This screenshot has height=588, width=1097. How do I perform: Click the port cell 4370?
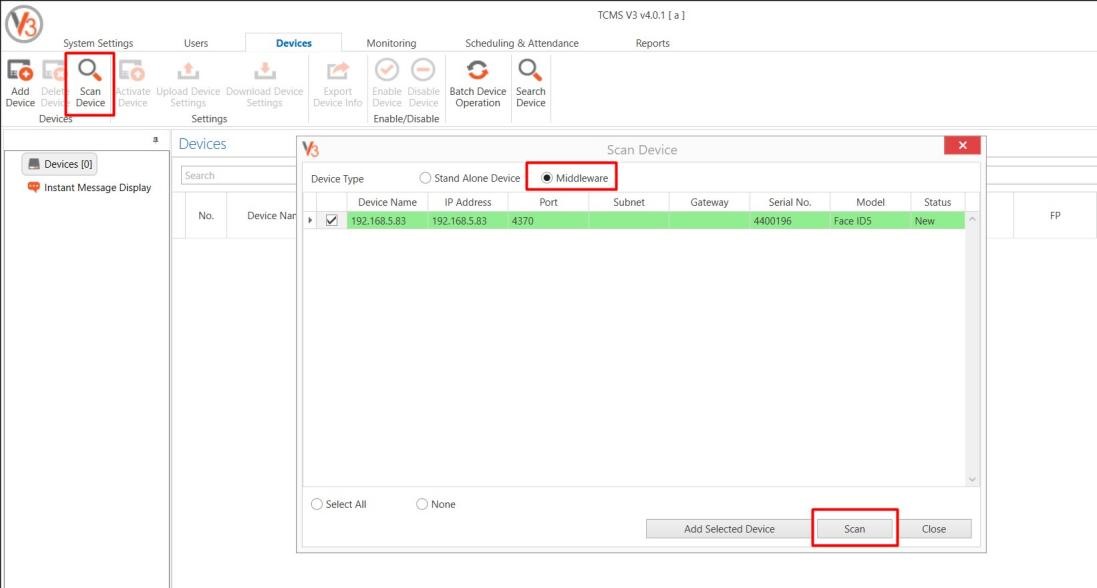click(548, 220)
